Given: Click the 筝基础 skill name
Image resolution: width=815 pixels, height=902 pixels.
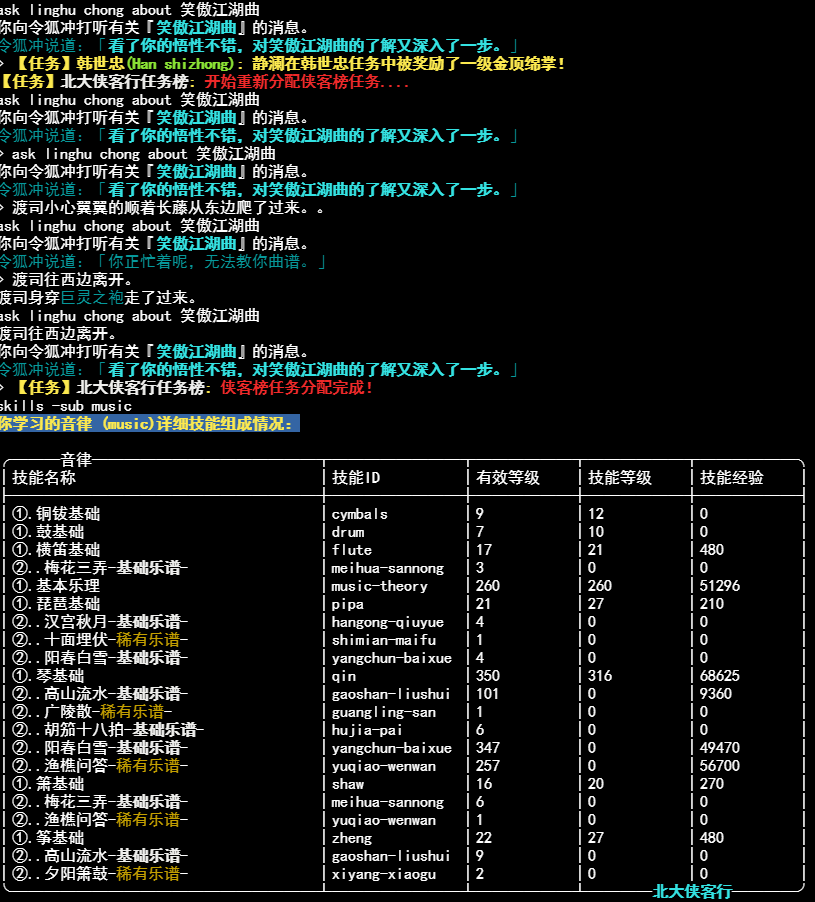Looking at the screenshot, I should (x=60, y=838).
